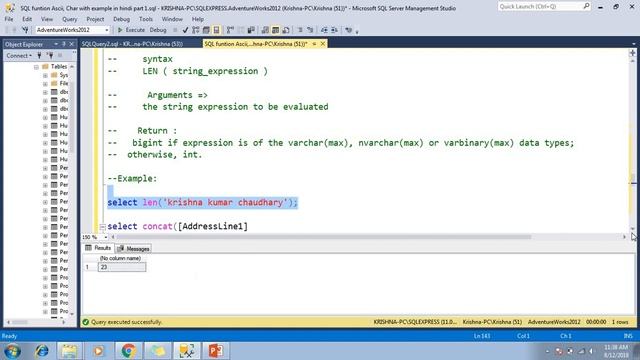The width and height of the screenshot is (640, 360).
Task: Click the Cancel Executing Query icon
Action: [x=175, y=30]
